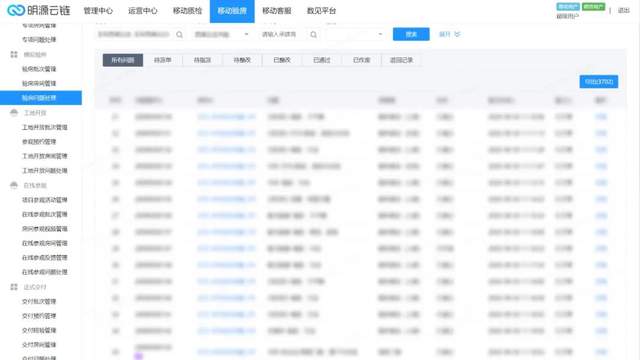Select the 所有问题 tab
Screen dimensions: 640x360
123,60
